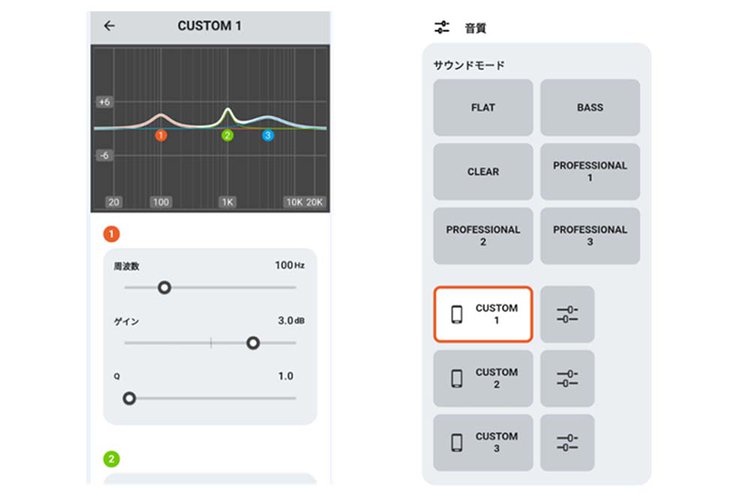Open equalizer settings for CUSTOM 3
Screen dimensions: 750x500
click(568, 442)
